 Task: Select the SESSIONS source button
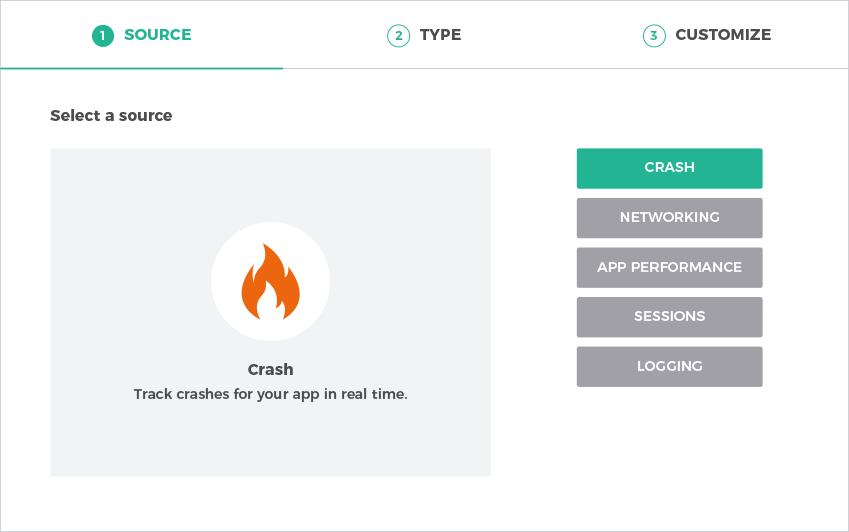click(669, 317)
